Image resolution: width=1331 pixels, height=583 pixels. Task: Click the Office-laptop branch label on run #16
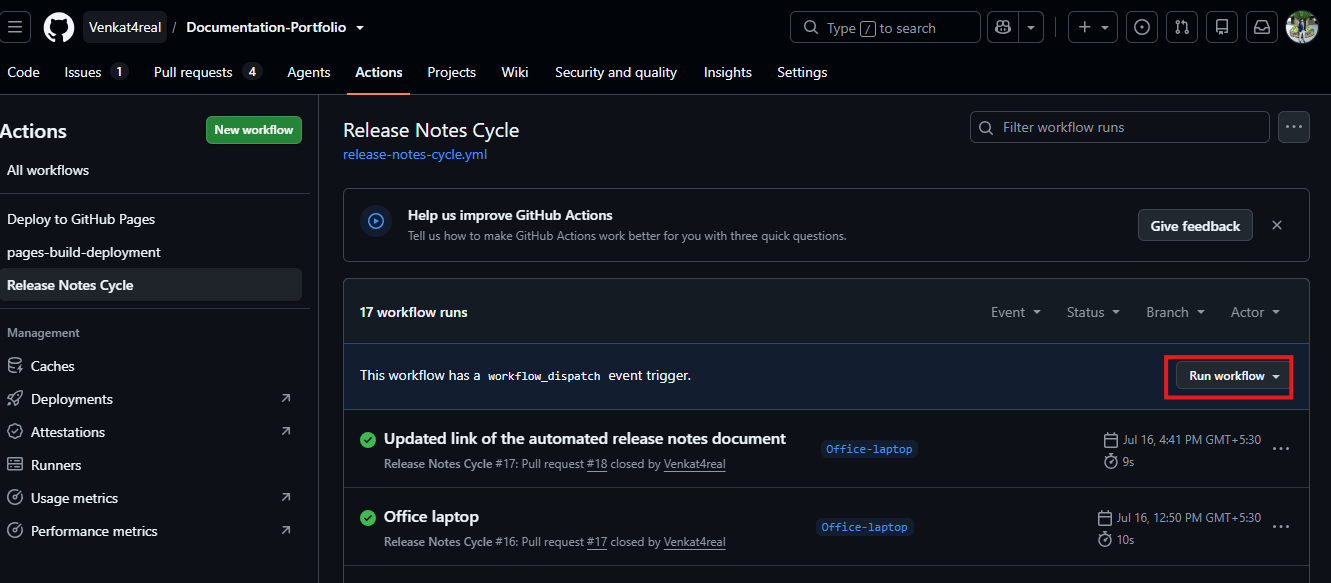point(865,527)
